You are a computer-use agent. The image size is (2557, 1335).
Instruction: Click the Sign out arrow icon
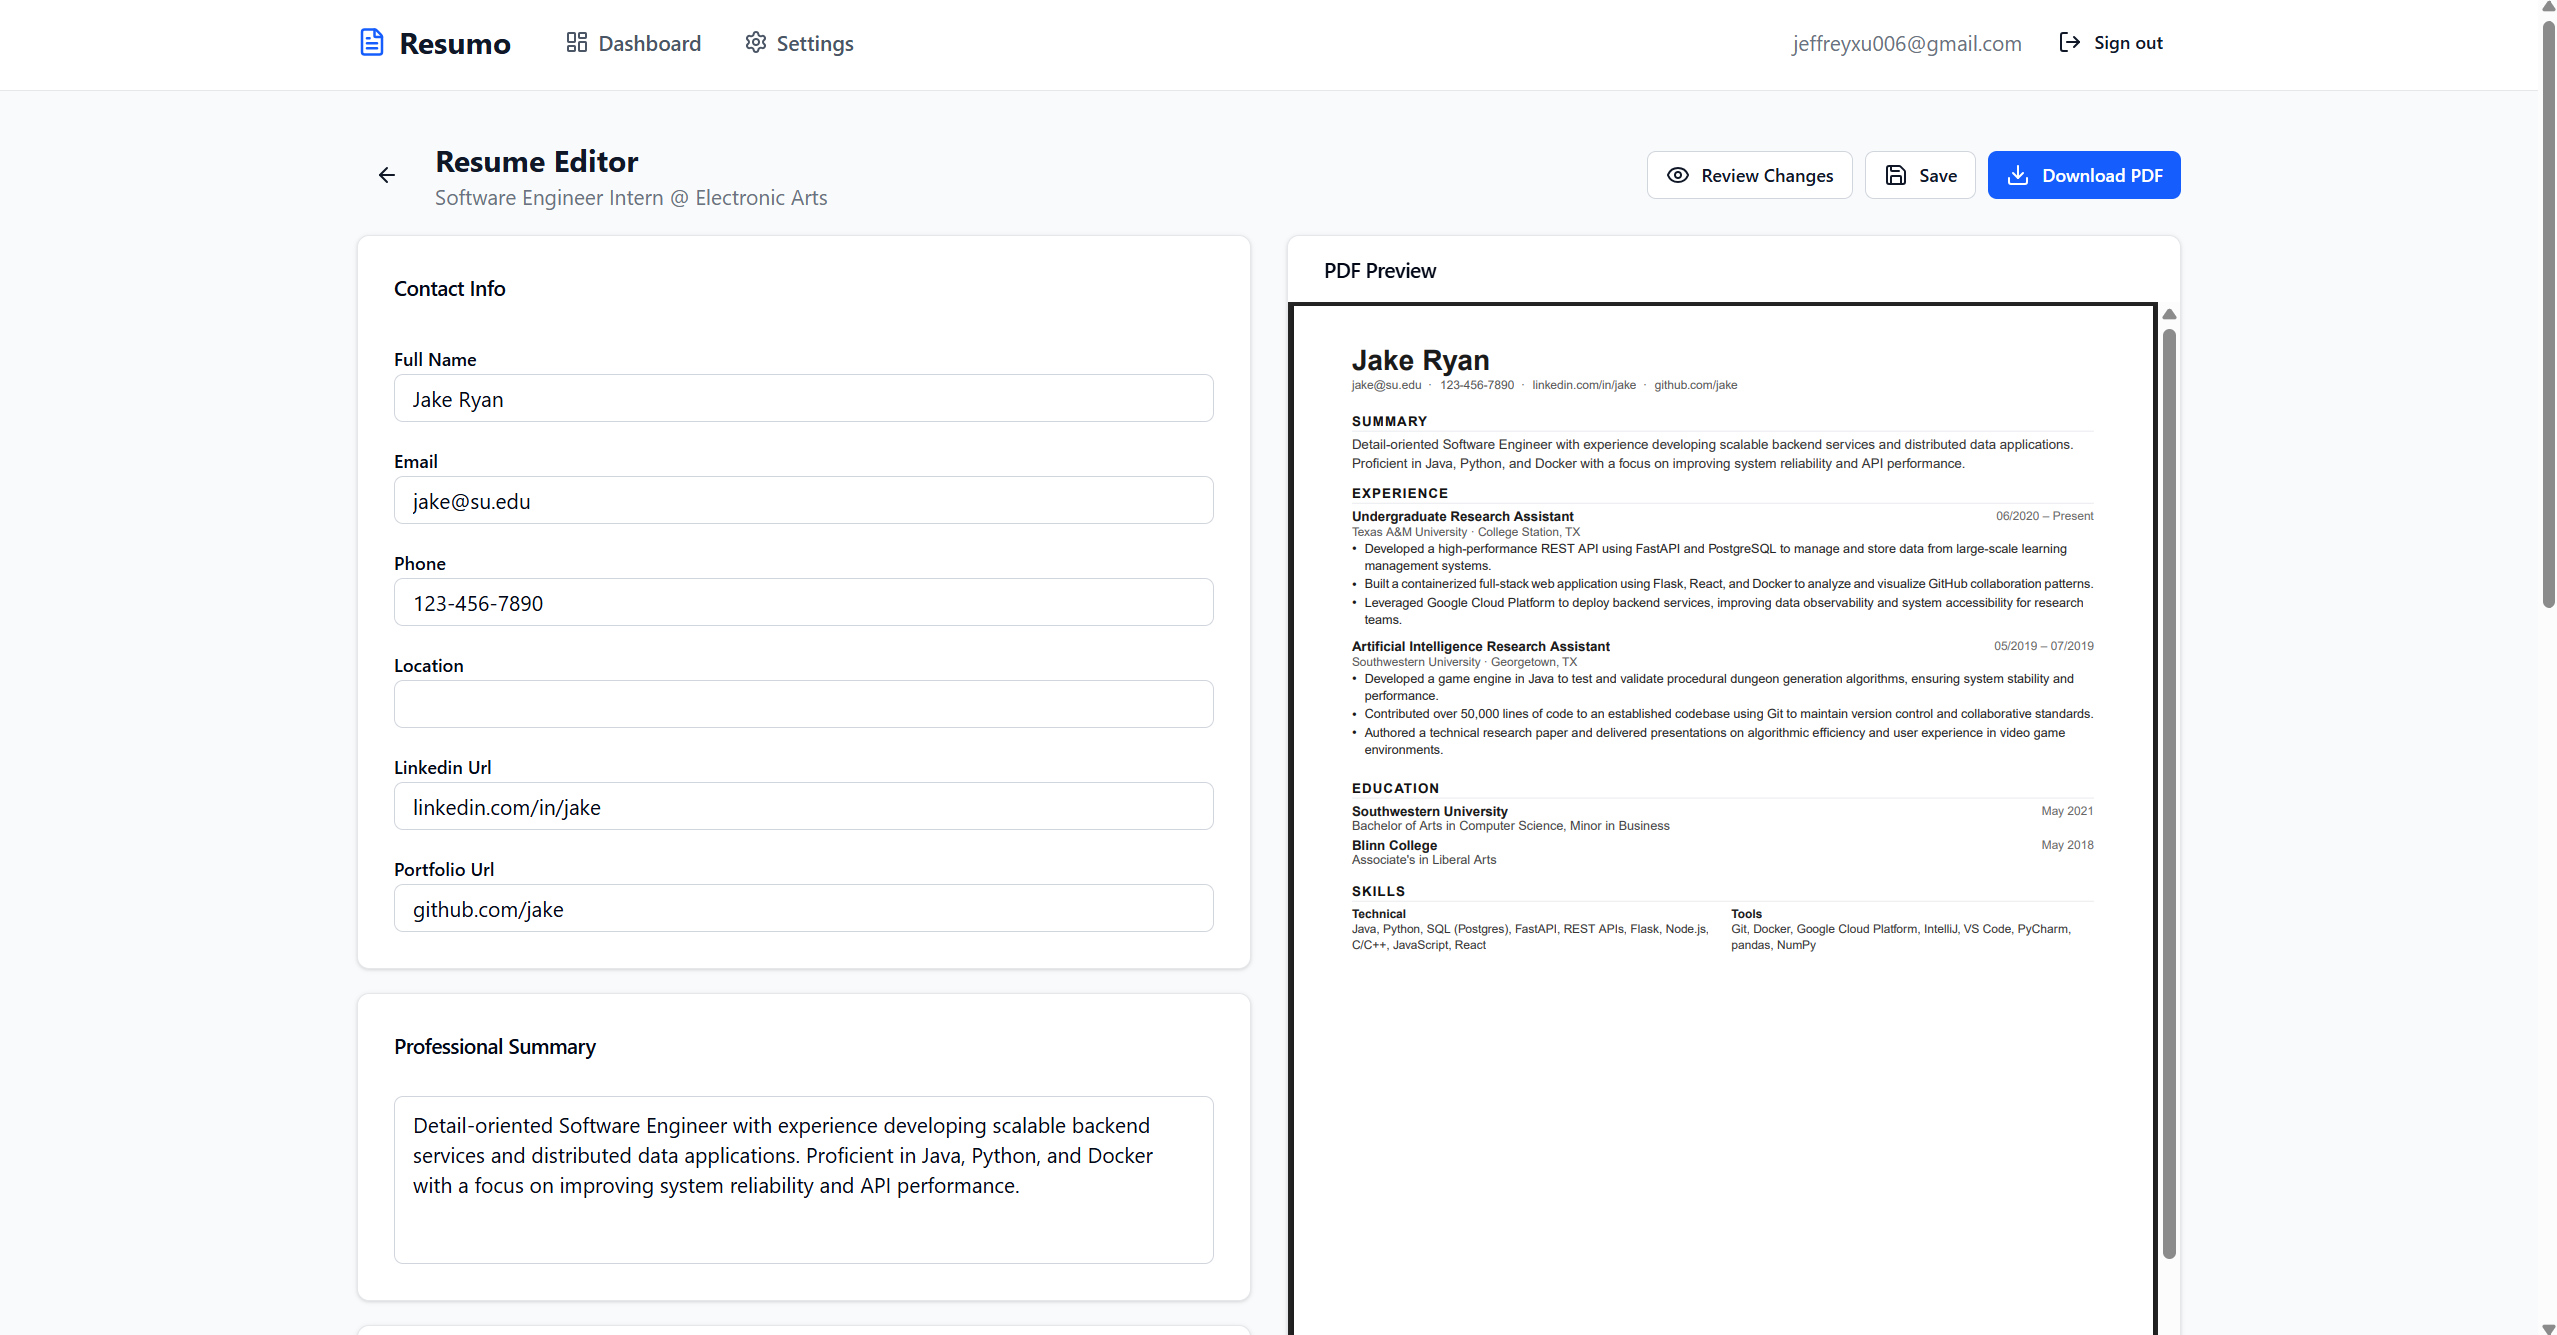click(x=2070, y=42)
